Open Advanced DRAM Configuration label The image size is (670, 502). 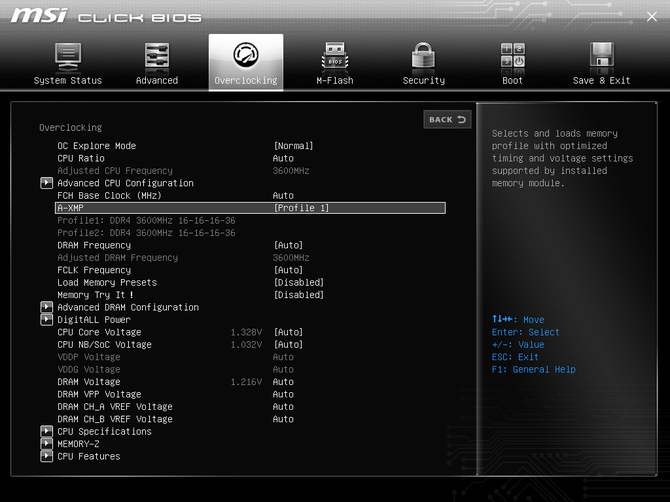click(128, 307)
